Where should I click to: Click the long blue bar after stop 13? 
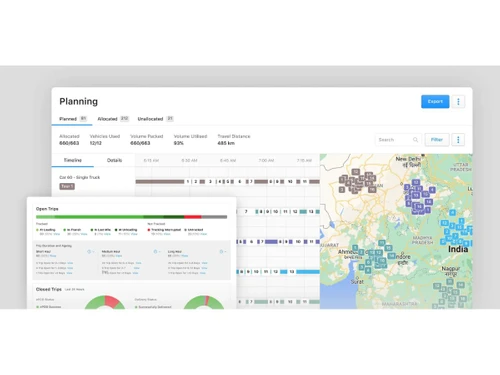308,272
